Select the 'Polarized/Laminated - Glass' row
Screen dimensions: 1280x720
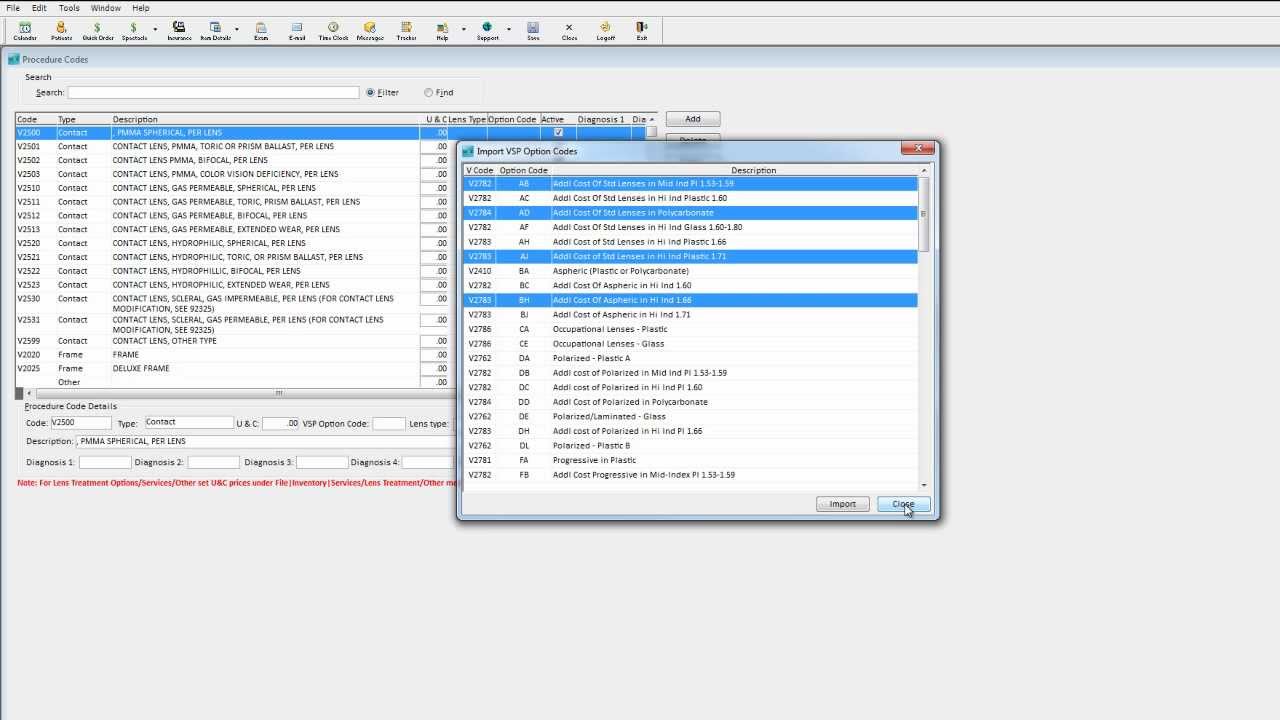691,416
